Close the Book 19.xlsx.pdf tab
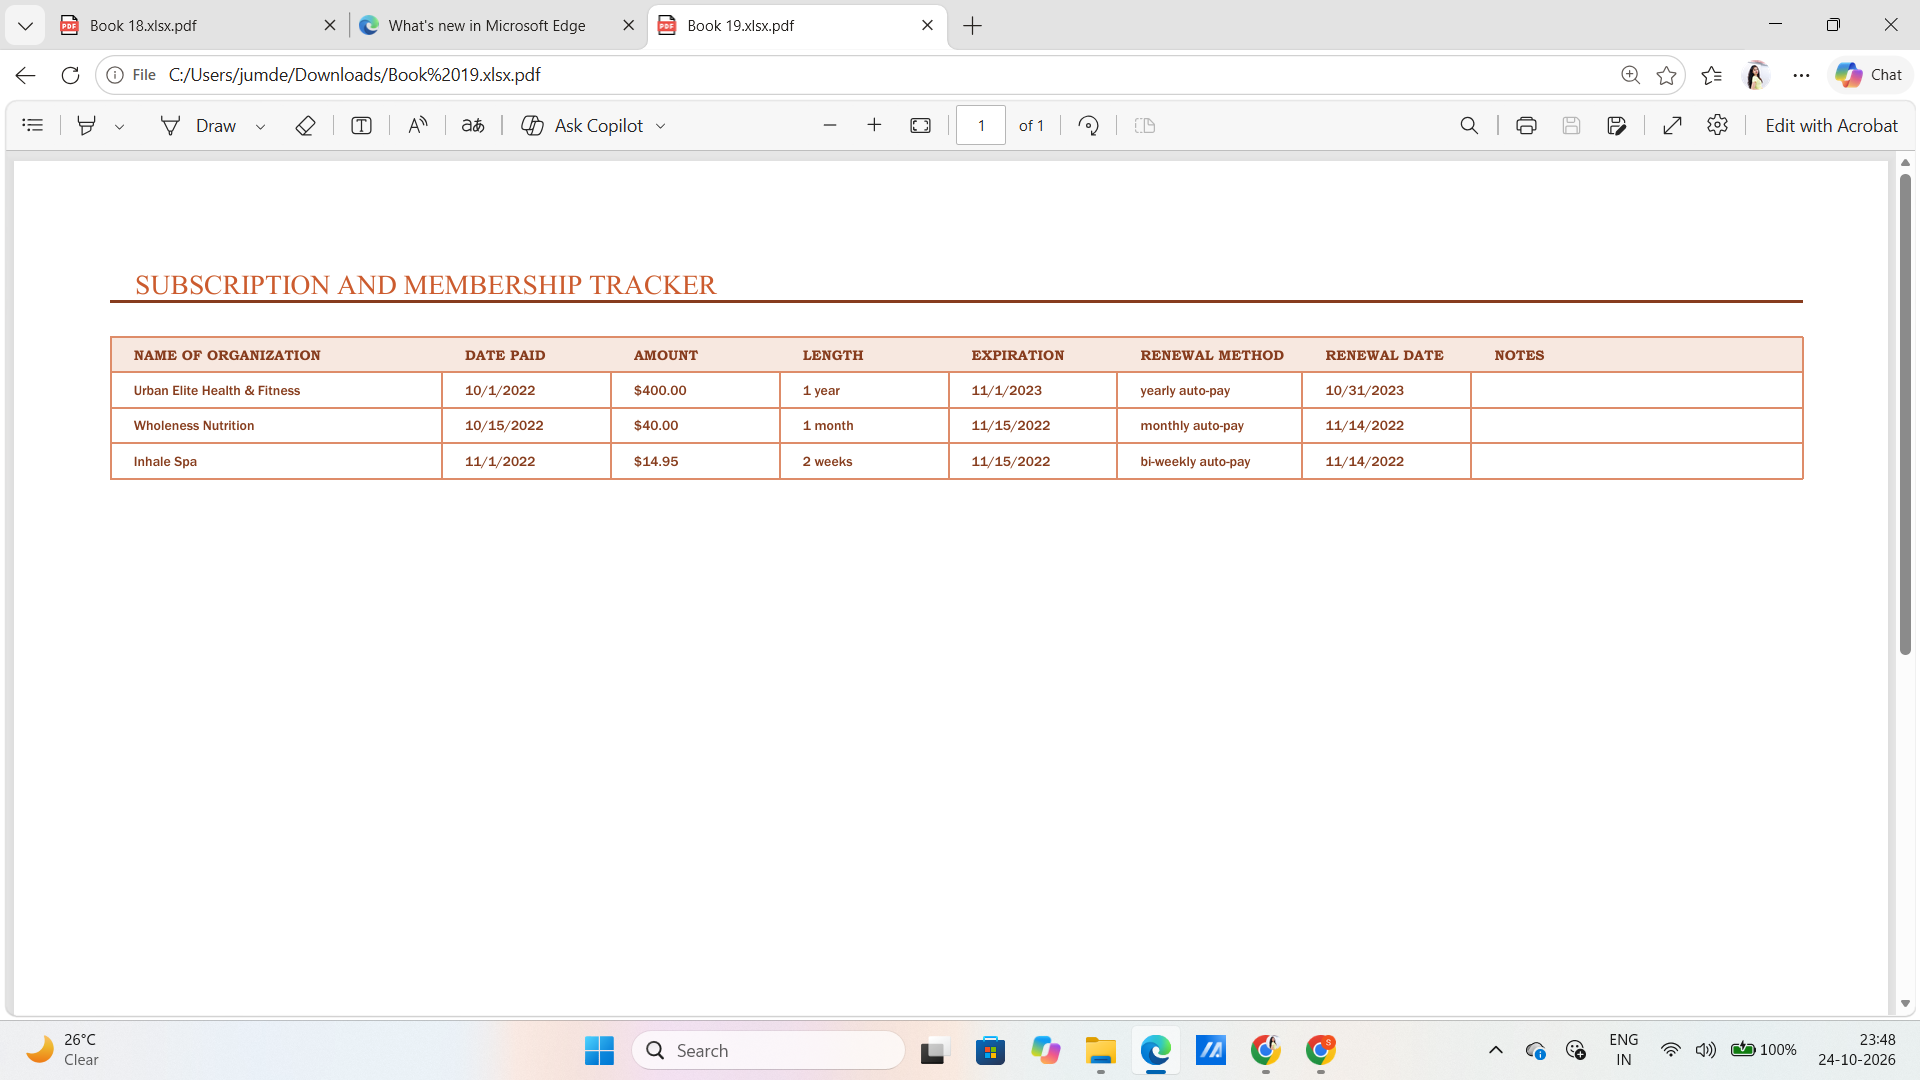1920x1080 pixels. 927,25
